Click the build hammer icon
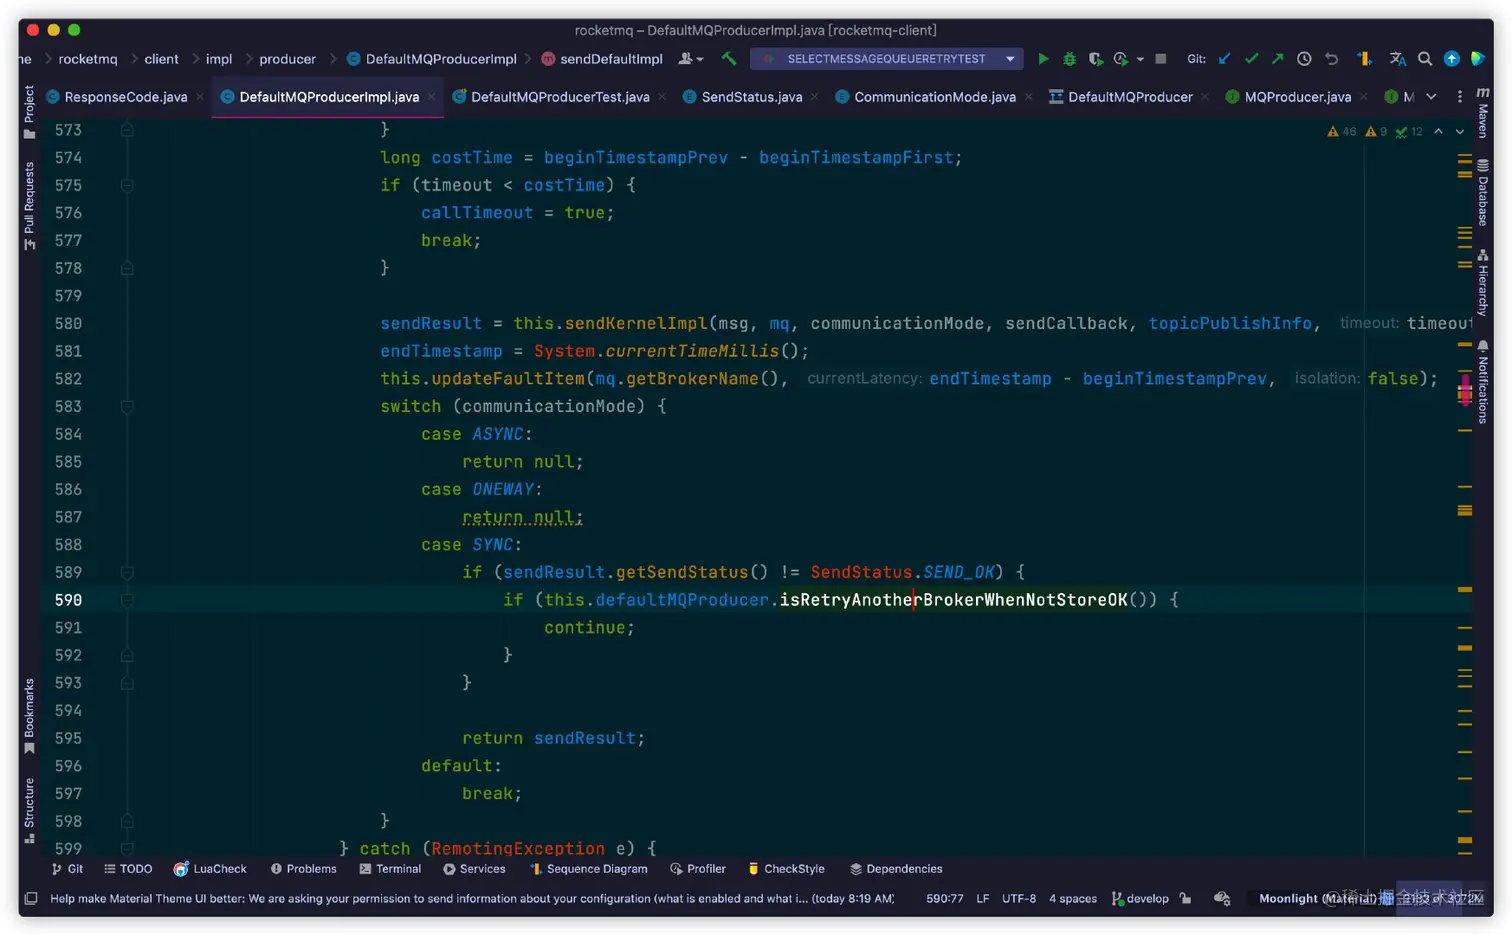 click(729, 59)
